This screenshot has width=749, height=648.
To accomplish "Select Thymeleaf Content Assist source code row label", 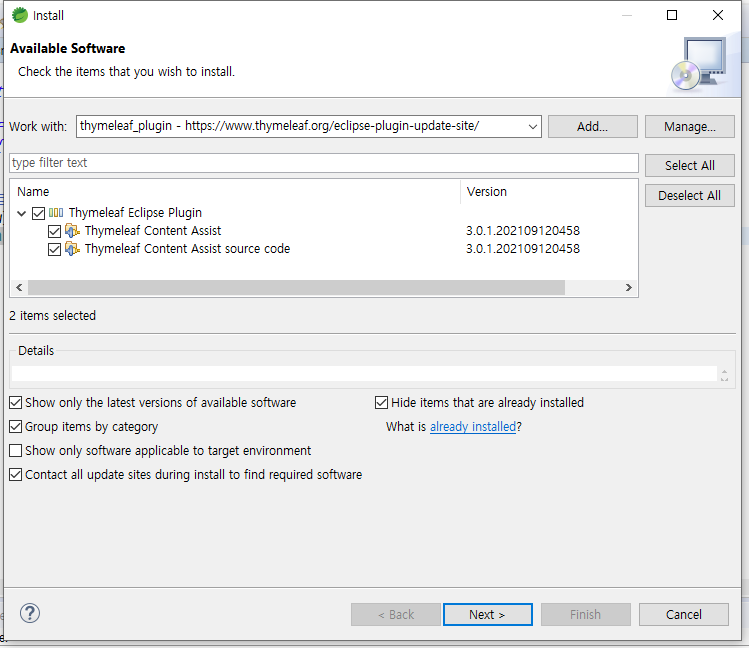I will coord(187,249).
